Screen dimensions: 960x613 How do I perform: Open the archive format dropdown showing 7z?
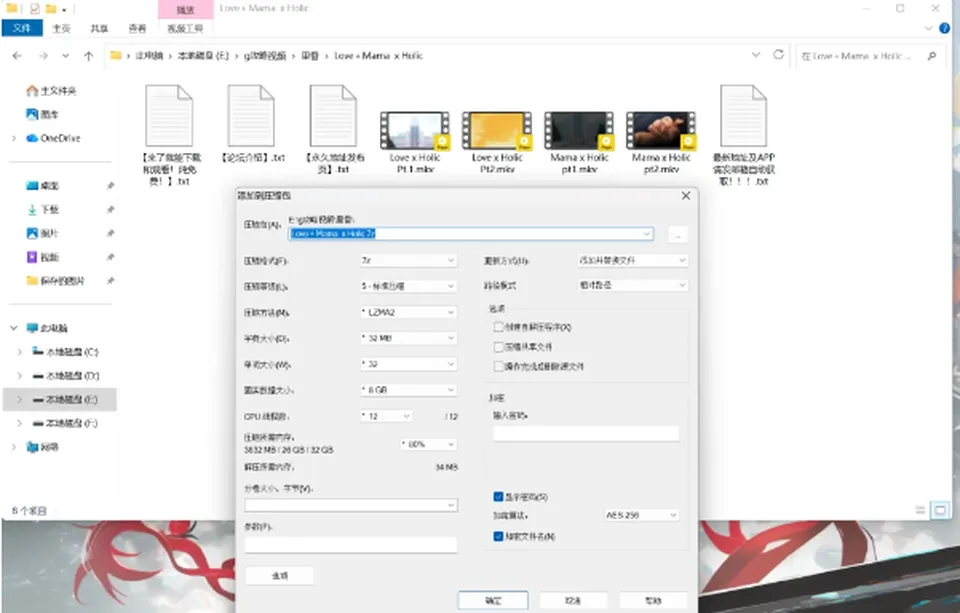(408, 261)
